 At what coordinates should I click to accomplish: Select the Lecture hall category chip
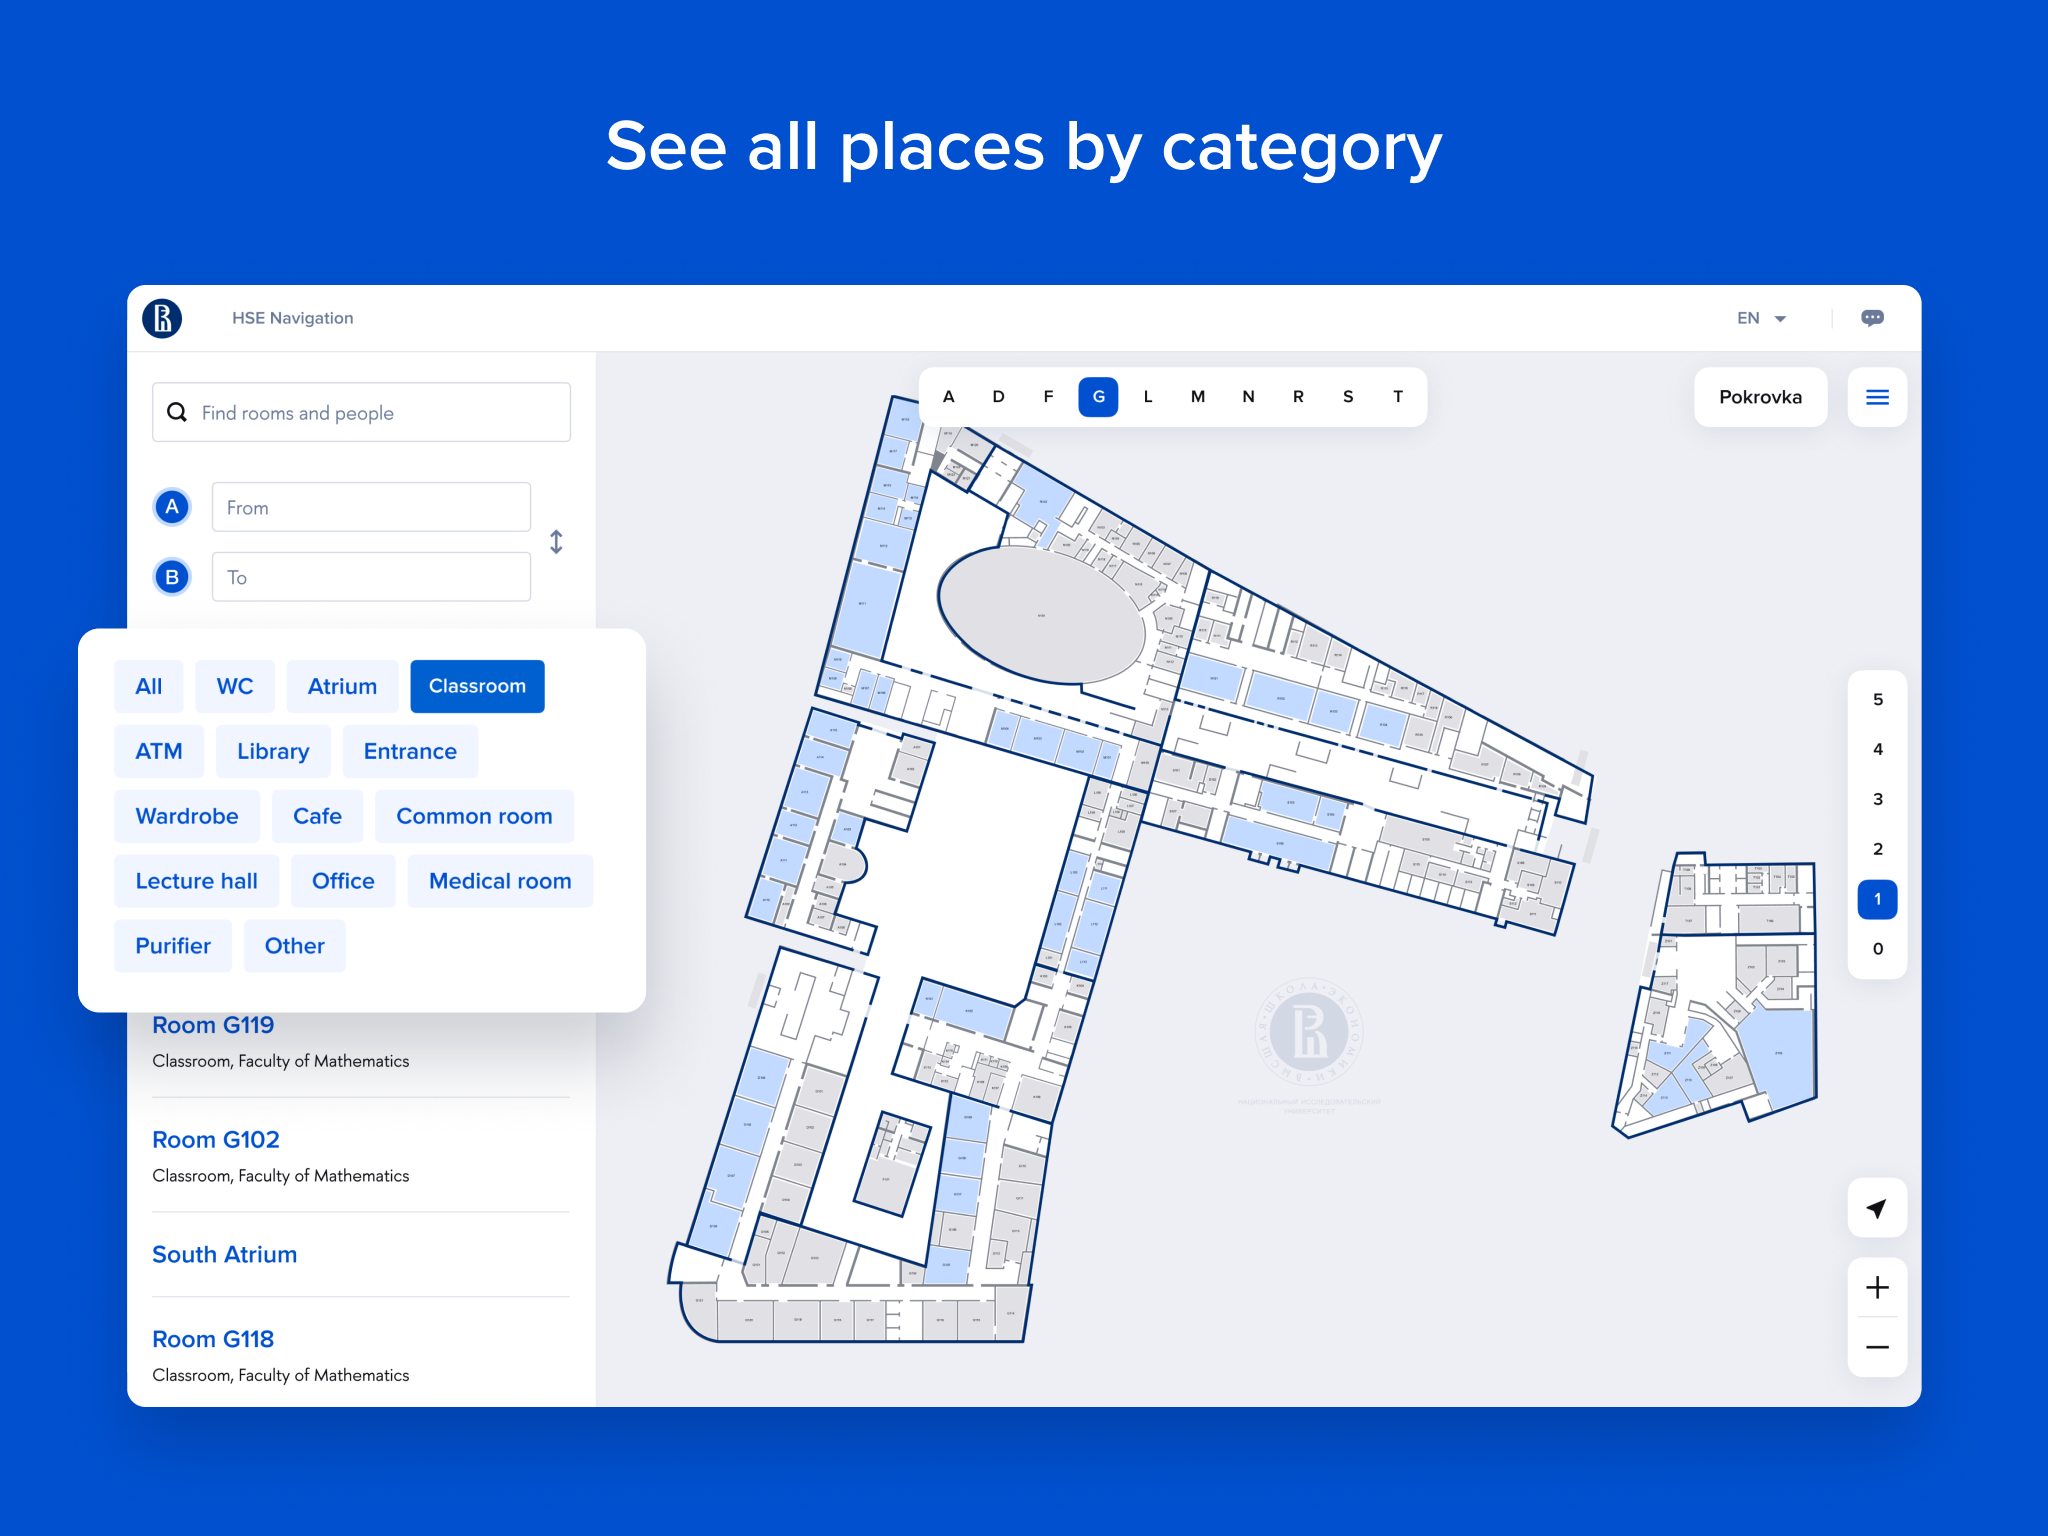point(196,881)
